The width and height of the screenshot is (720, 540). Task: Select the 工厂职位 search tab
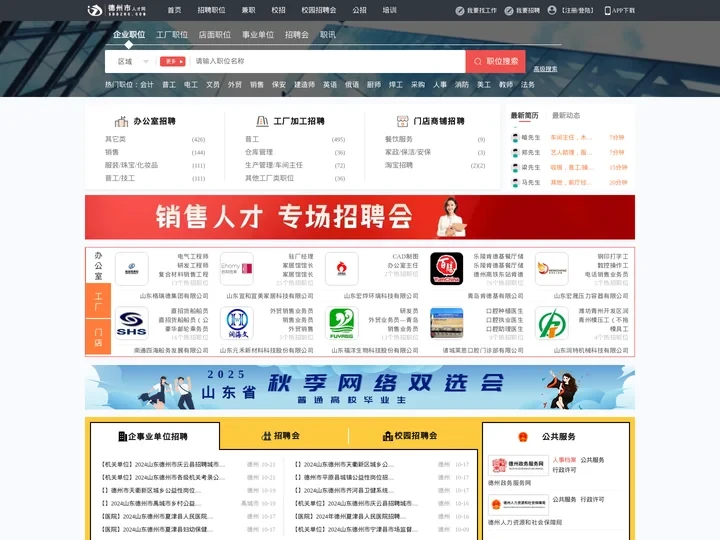(172, 34)
